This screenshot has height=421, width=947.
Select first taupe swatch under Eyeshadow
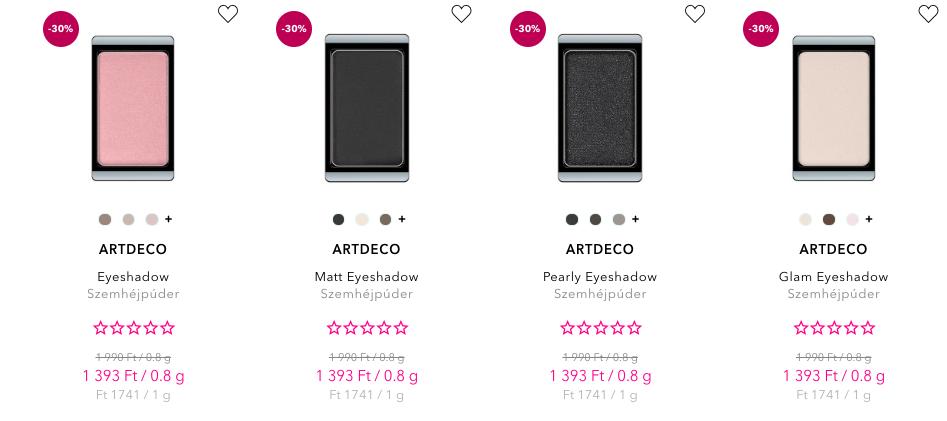pos(105,219)
